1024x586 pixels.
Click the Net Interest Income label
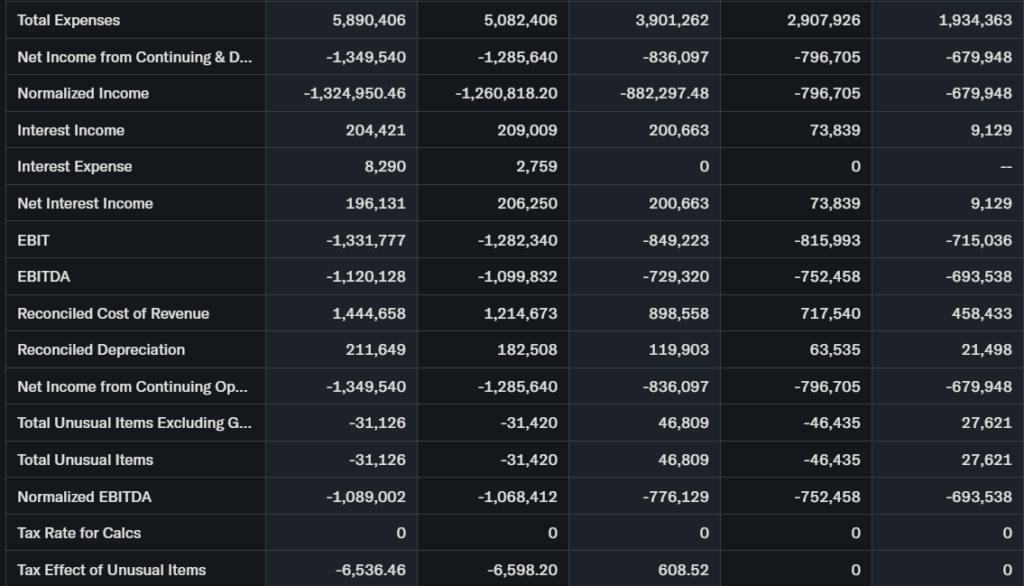85,203
